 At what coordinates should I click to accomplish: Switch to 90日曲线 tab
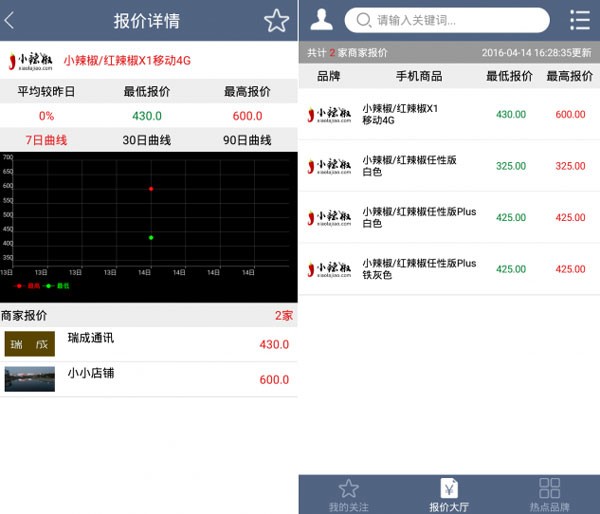point(247,140)
